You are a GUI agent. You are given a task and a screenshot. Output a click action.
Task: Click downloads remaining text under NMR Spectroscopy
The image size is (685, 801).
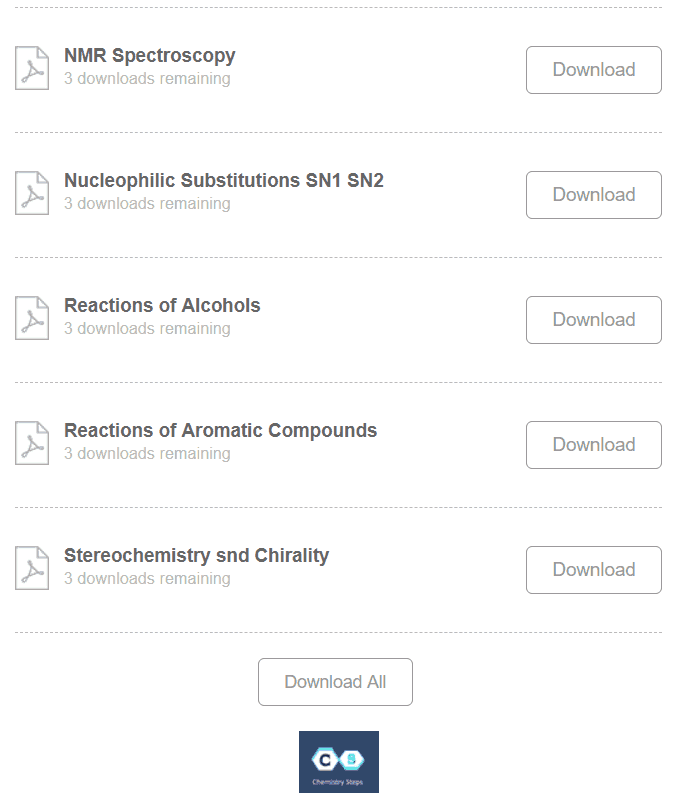coord(147,79)
